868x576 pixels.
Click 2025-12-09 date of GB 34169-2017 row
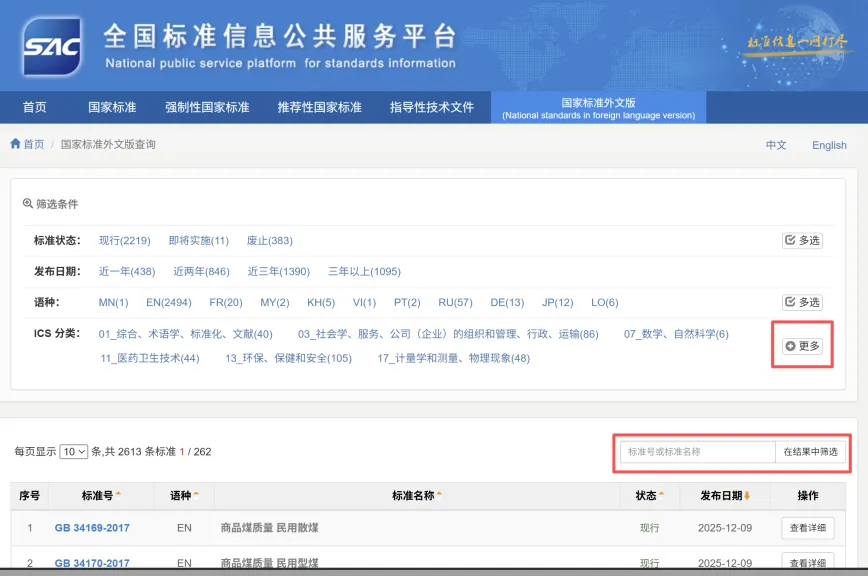click(x=725, y=528)
